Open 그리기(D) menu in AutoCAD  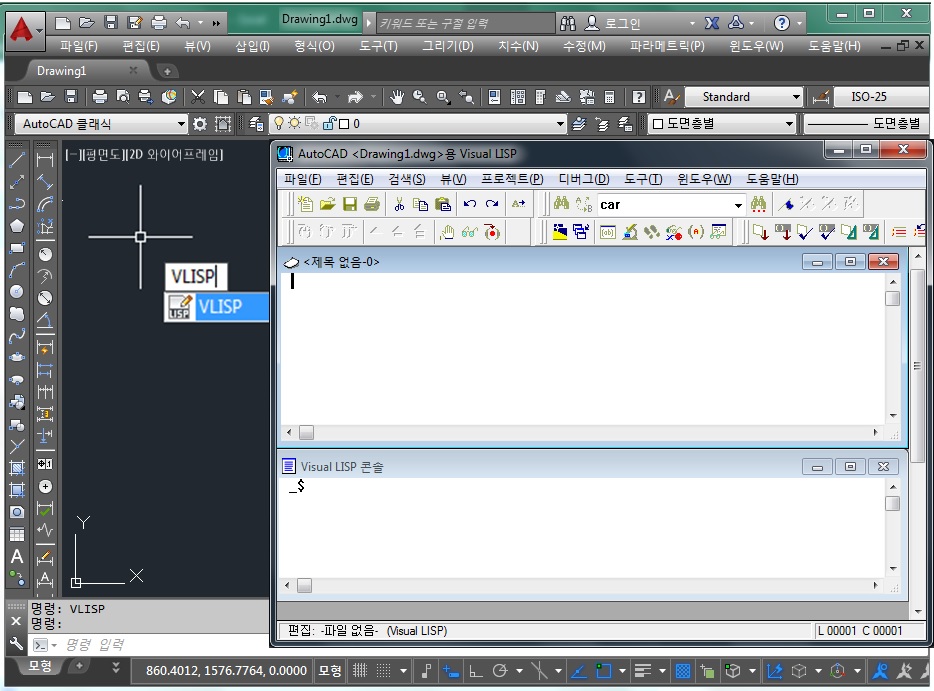[x=447, y=46]
